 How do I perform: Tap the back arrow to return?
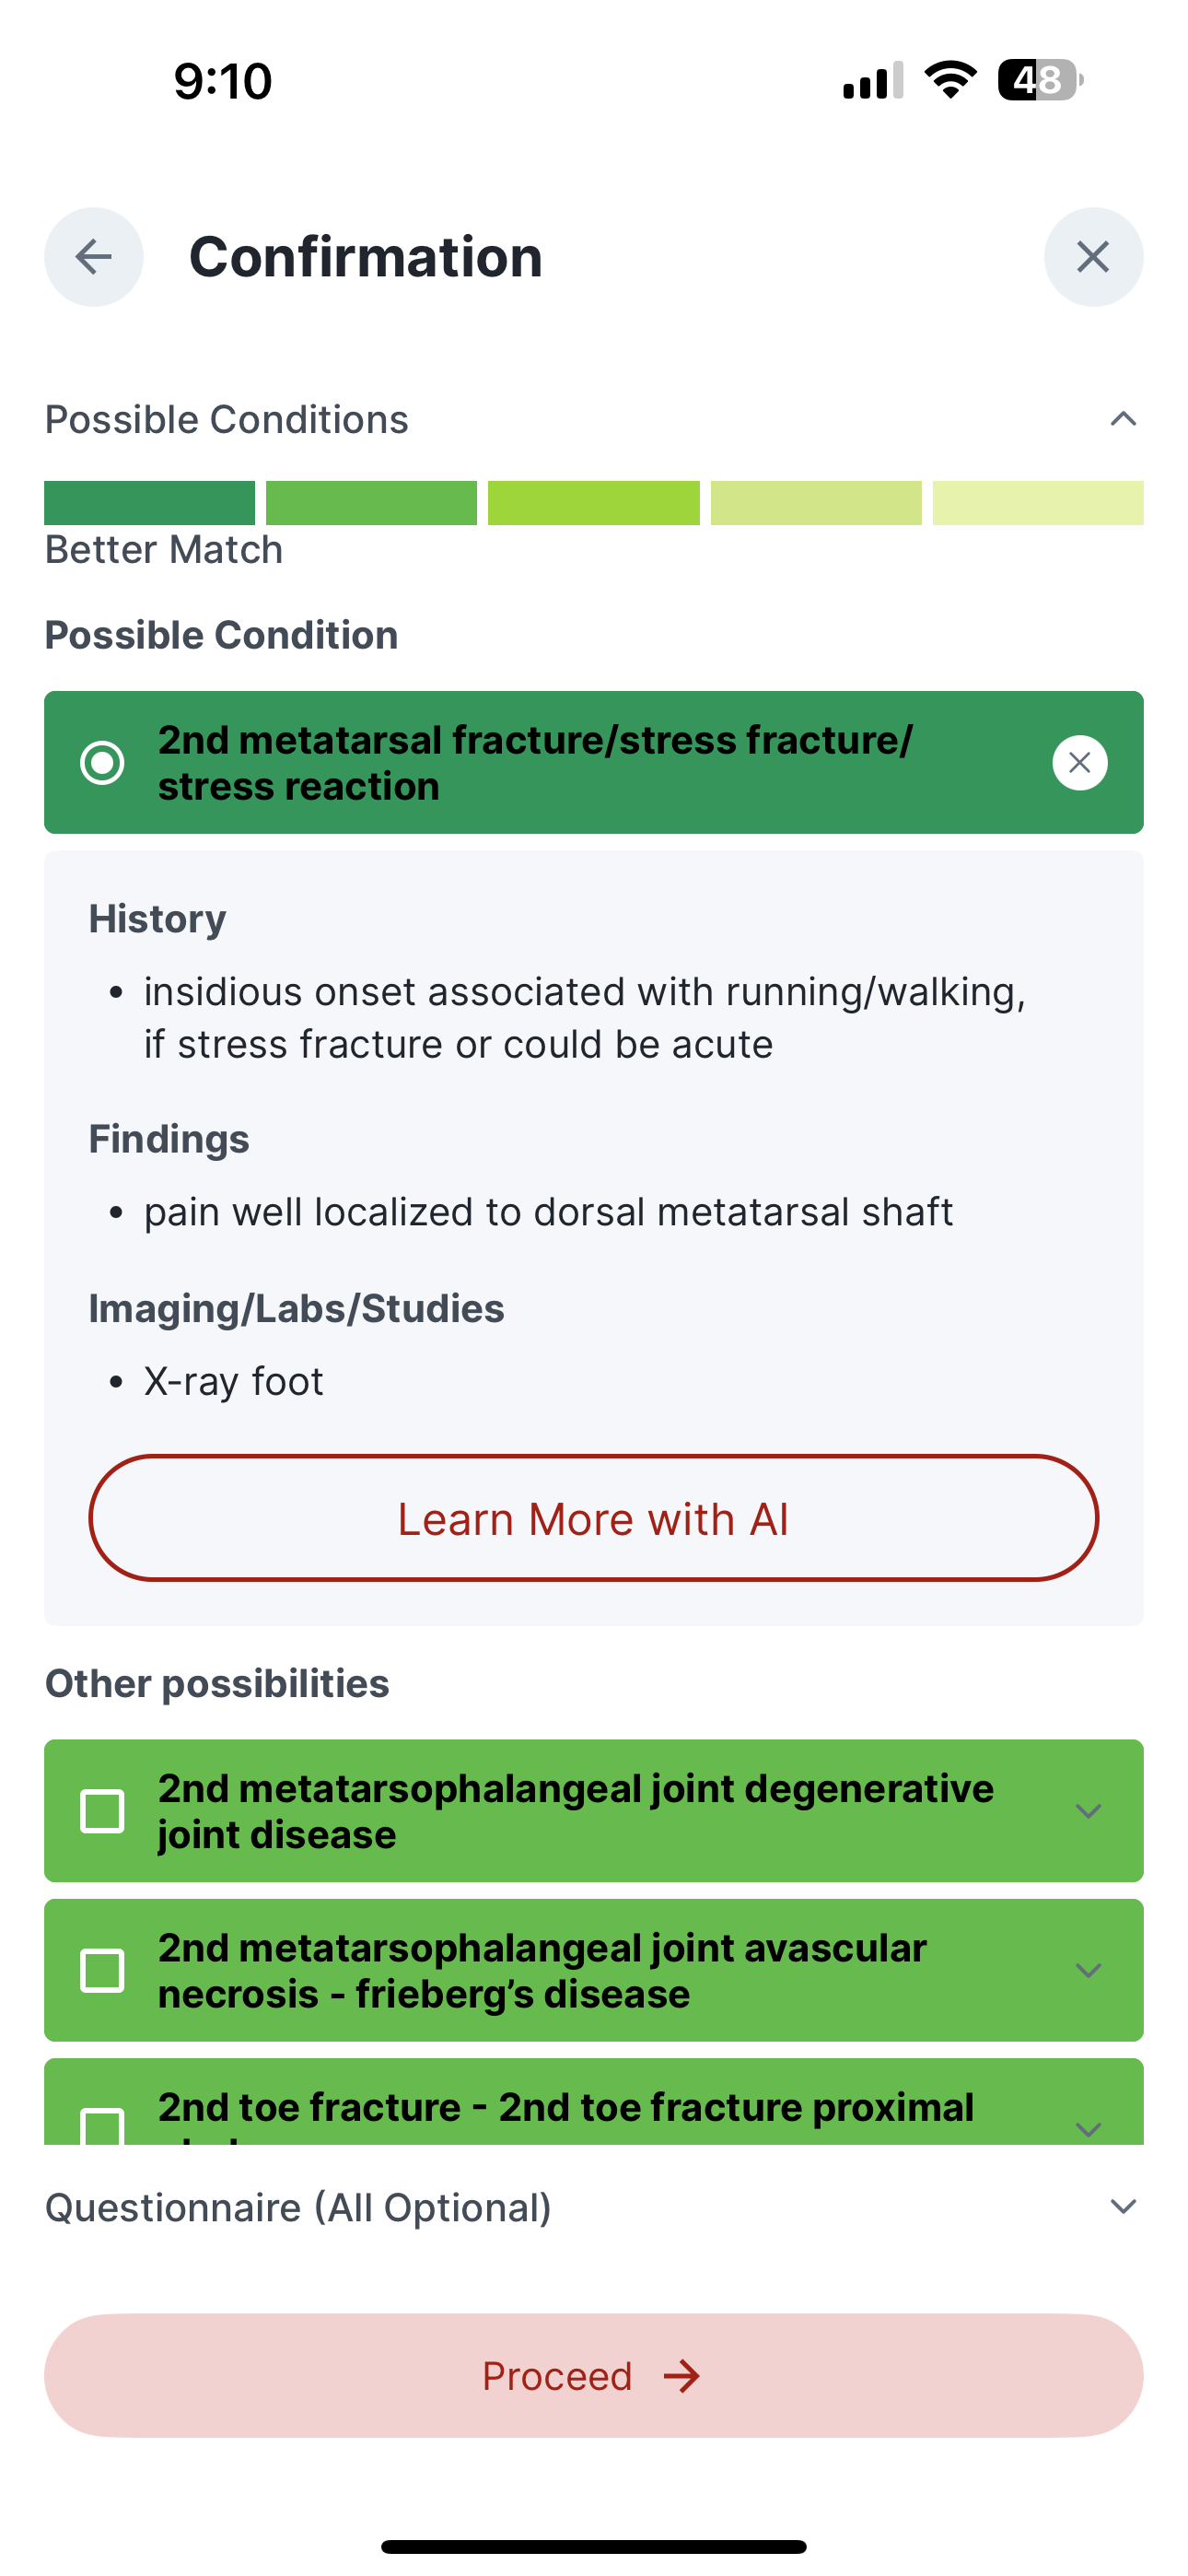coord(93,257)
